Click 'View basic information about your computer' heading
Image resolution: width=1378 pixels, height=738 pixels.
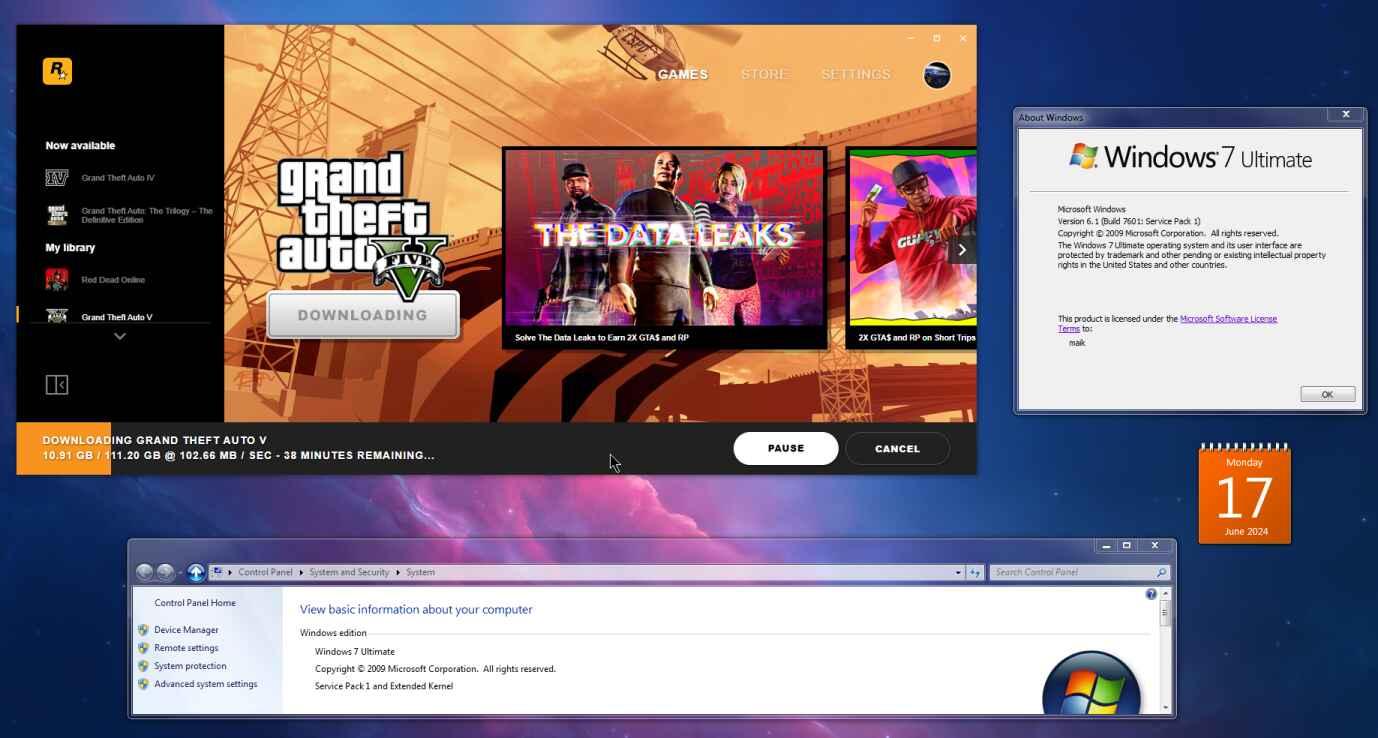(416, 609)
